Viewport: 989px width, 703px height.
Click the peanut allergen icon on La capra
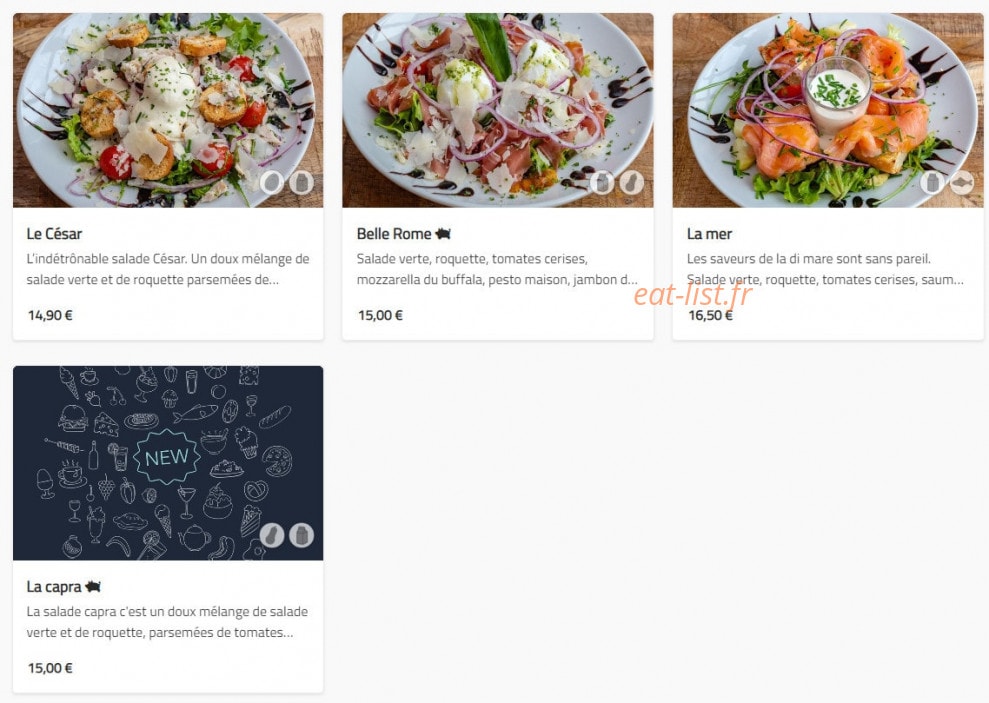(x=272, y=535)
